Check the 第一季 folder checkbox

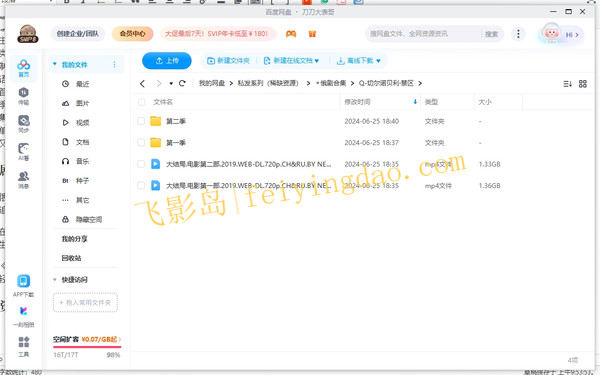pyautogui.click(x=141, y=143)
